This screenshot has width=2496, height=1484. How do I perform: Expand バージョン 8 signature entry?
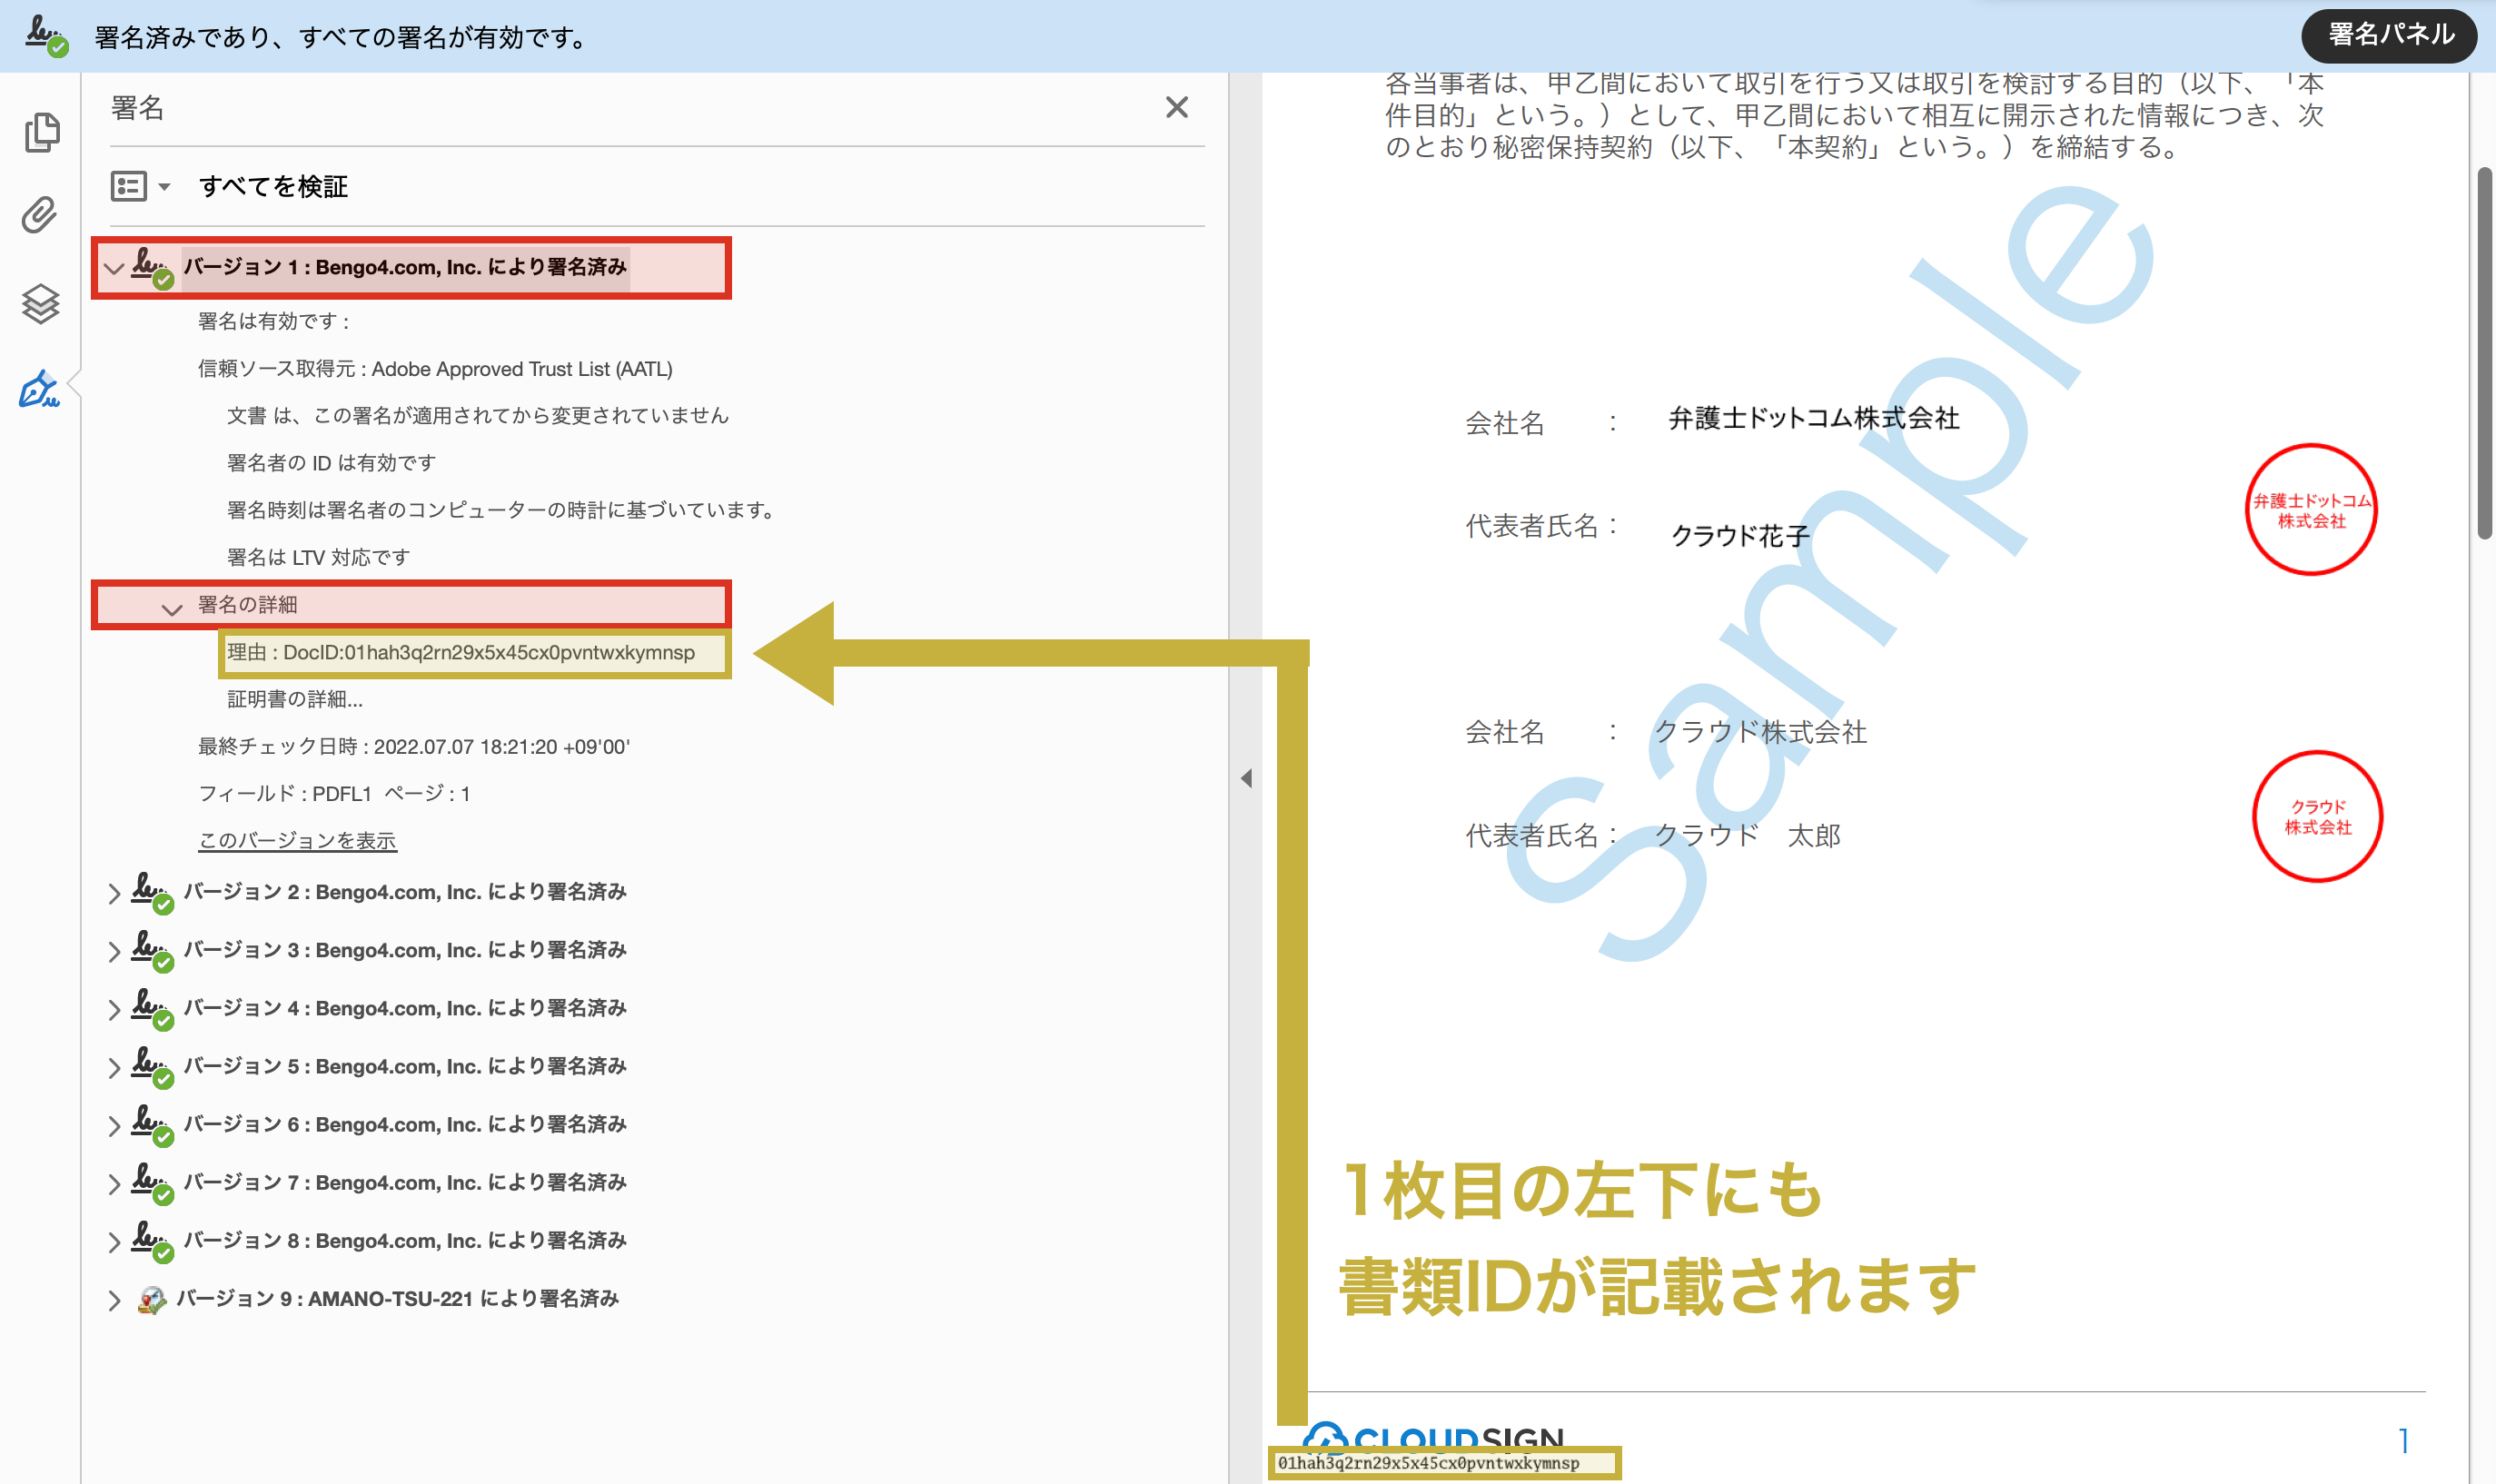tap(114, 1241)
